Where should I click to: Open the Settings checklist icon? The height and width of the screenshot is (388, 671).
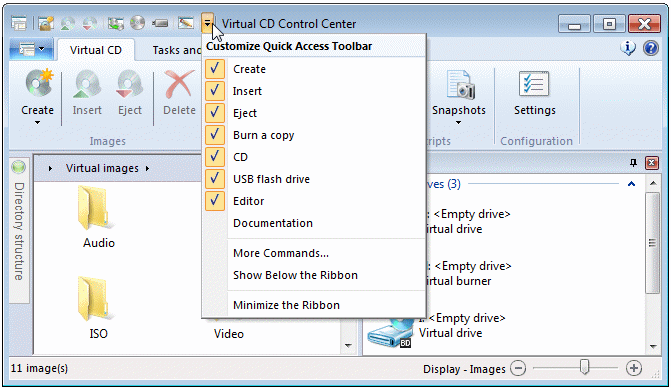coord(534,83)
